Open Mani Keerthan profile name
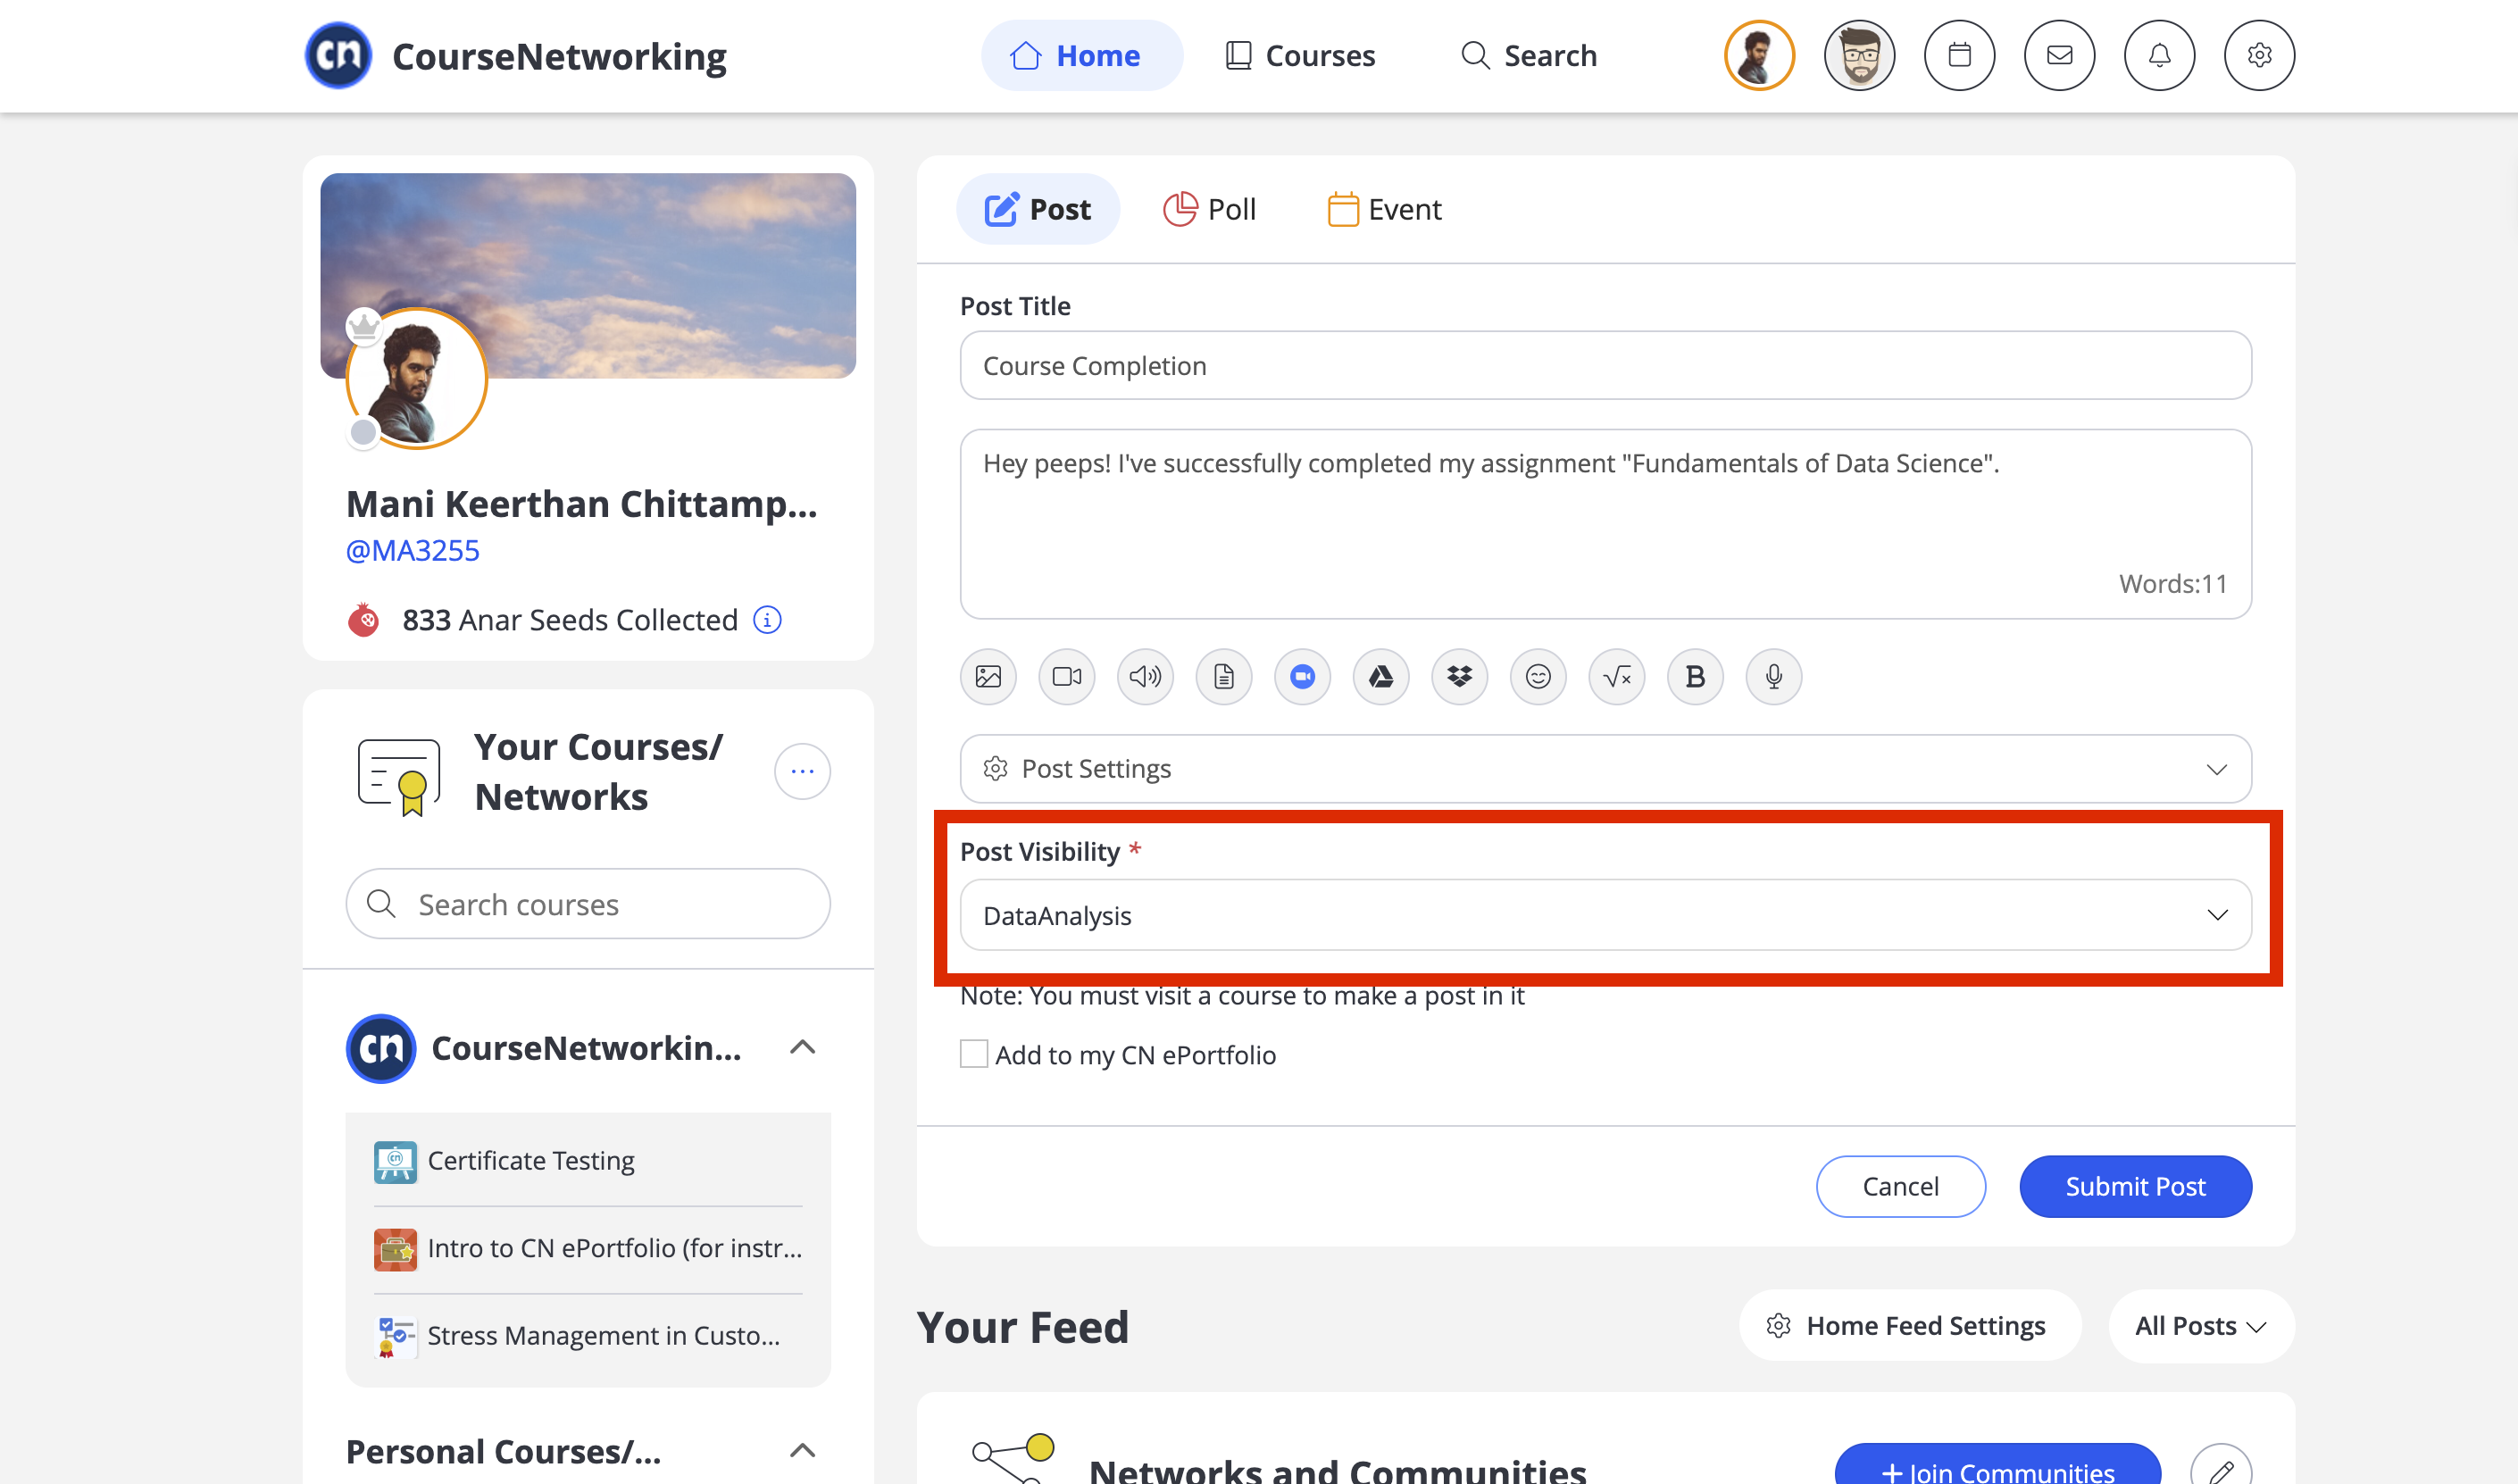 coord(582,504)
